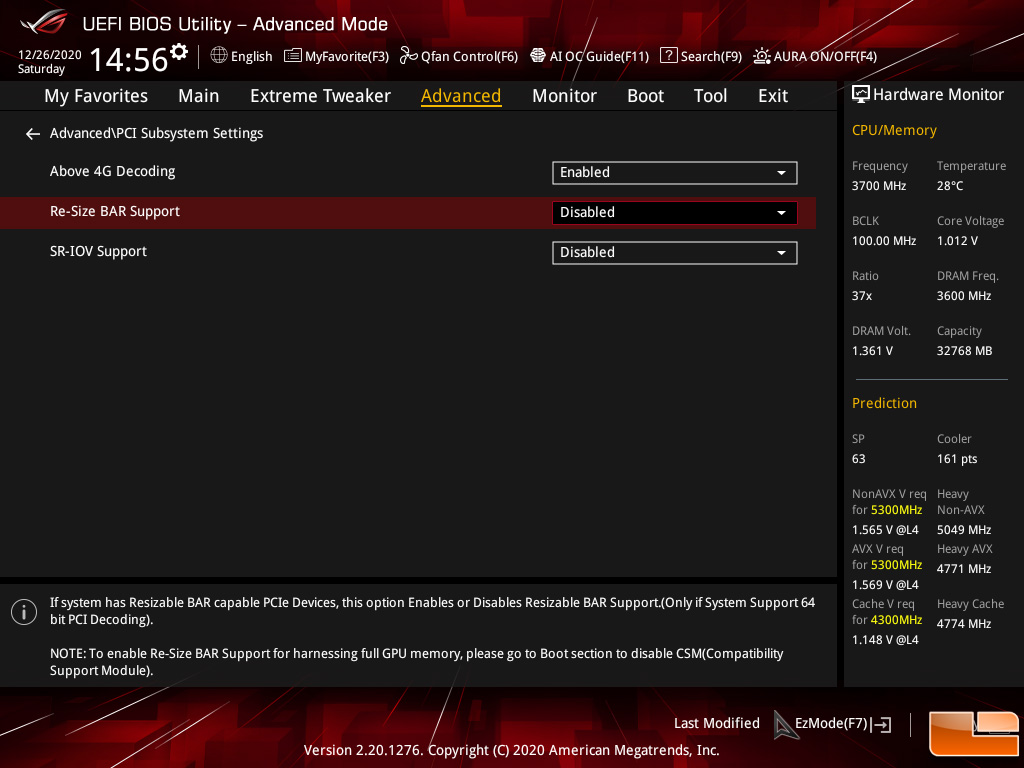Image resolution: width=1024 pixels, height=768 pixels.
Task: Click the SP value 63
Action: [858, 458]
